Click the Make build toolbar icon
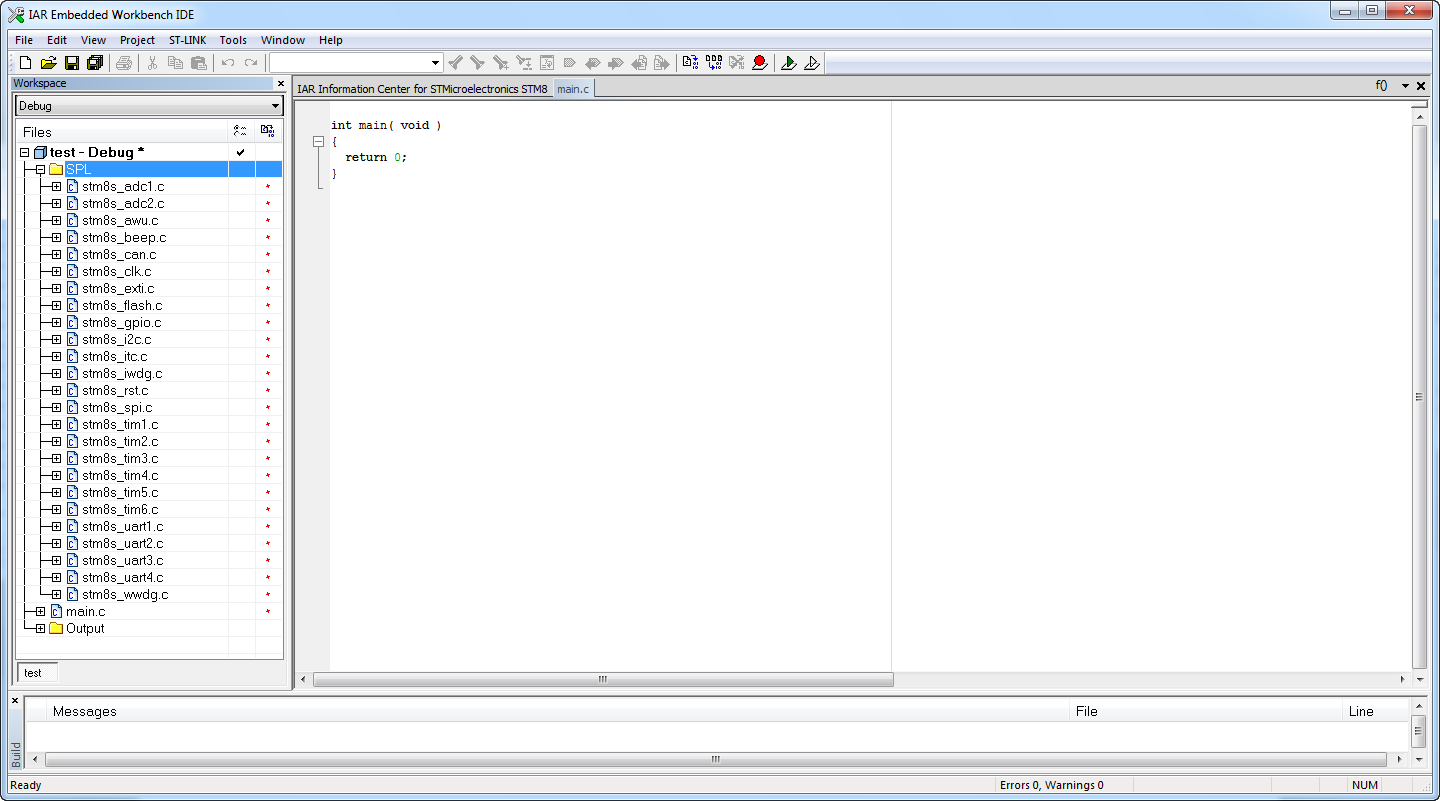Image resolution: width=1440 pixels, height=801 pixels. (x=714, y=63)
